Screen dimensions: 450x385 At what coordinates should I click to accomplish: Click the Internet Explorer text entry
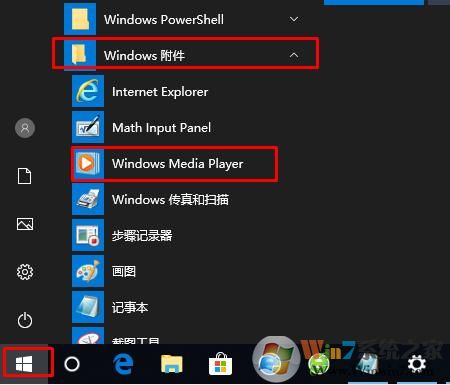point(160,92)
